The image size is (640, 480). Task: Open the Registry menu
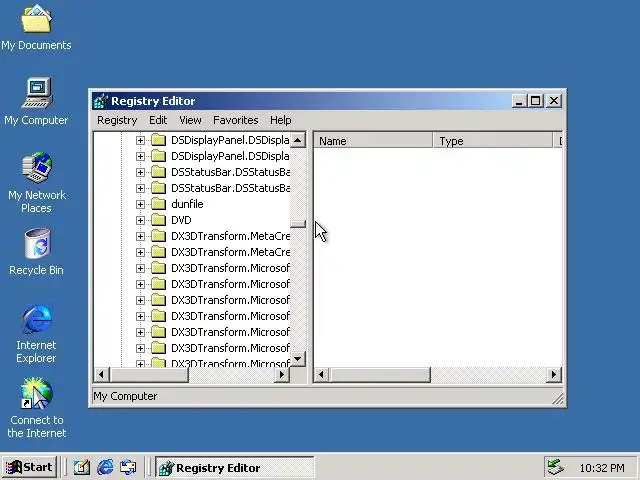(x=117, y=120)
